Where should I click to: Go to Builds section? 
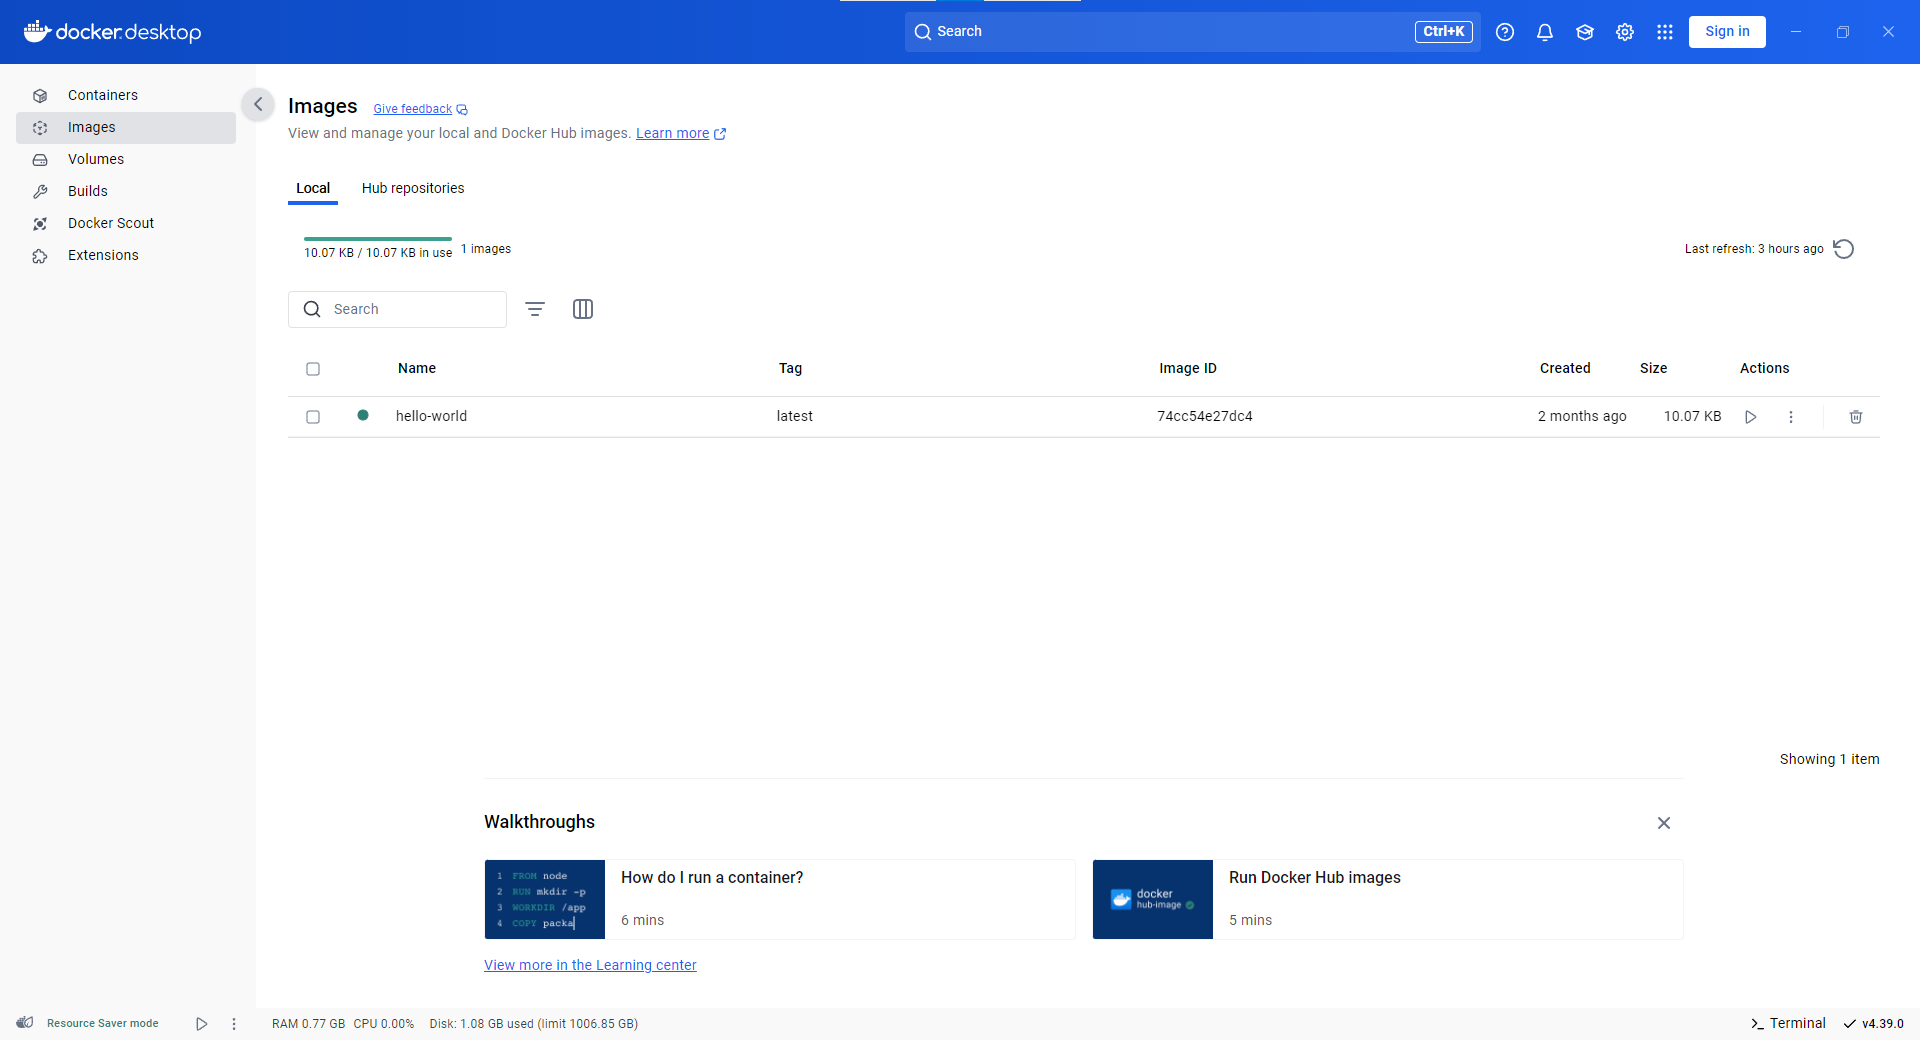click(126, 191)
